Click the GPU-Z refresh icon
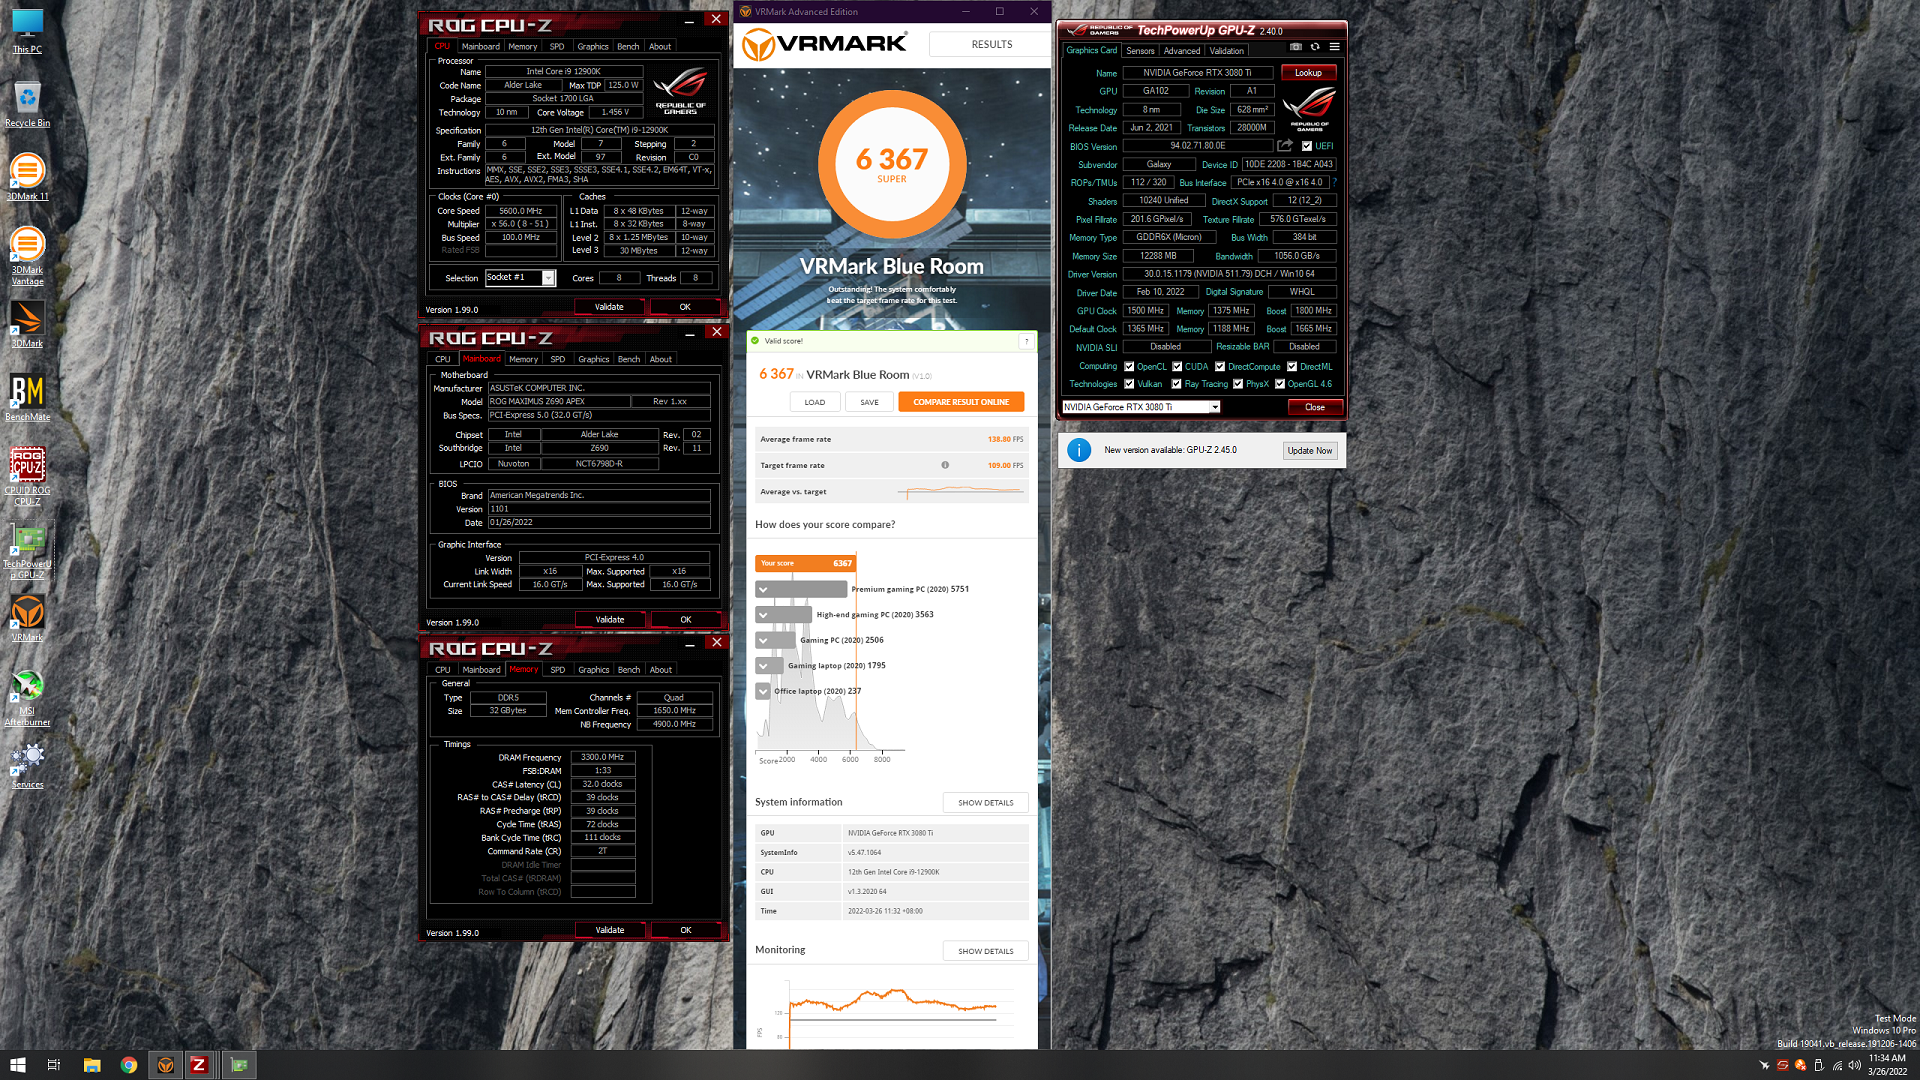 (x=1315, y=47)
